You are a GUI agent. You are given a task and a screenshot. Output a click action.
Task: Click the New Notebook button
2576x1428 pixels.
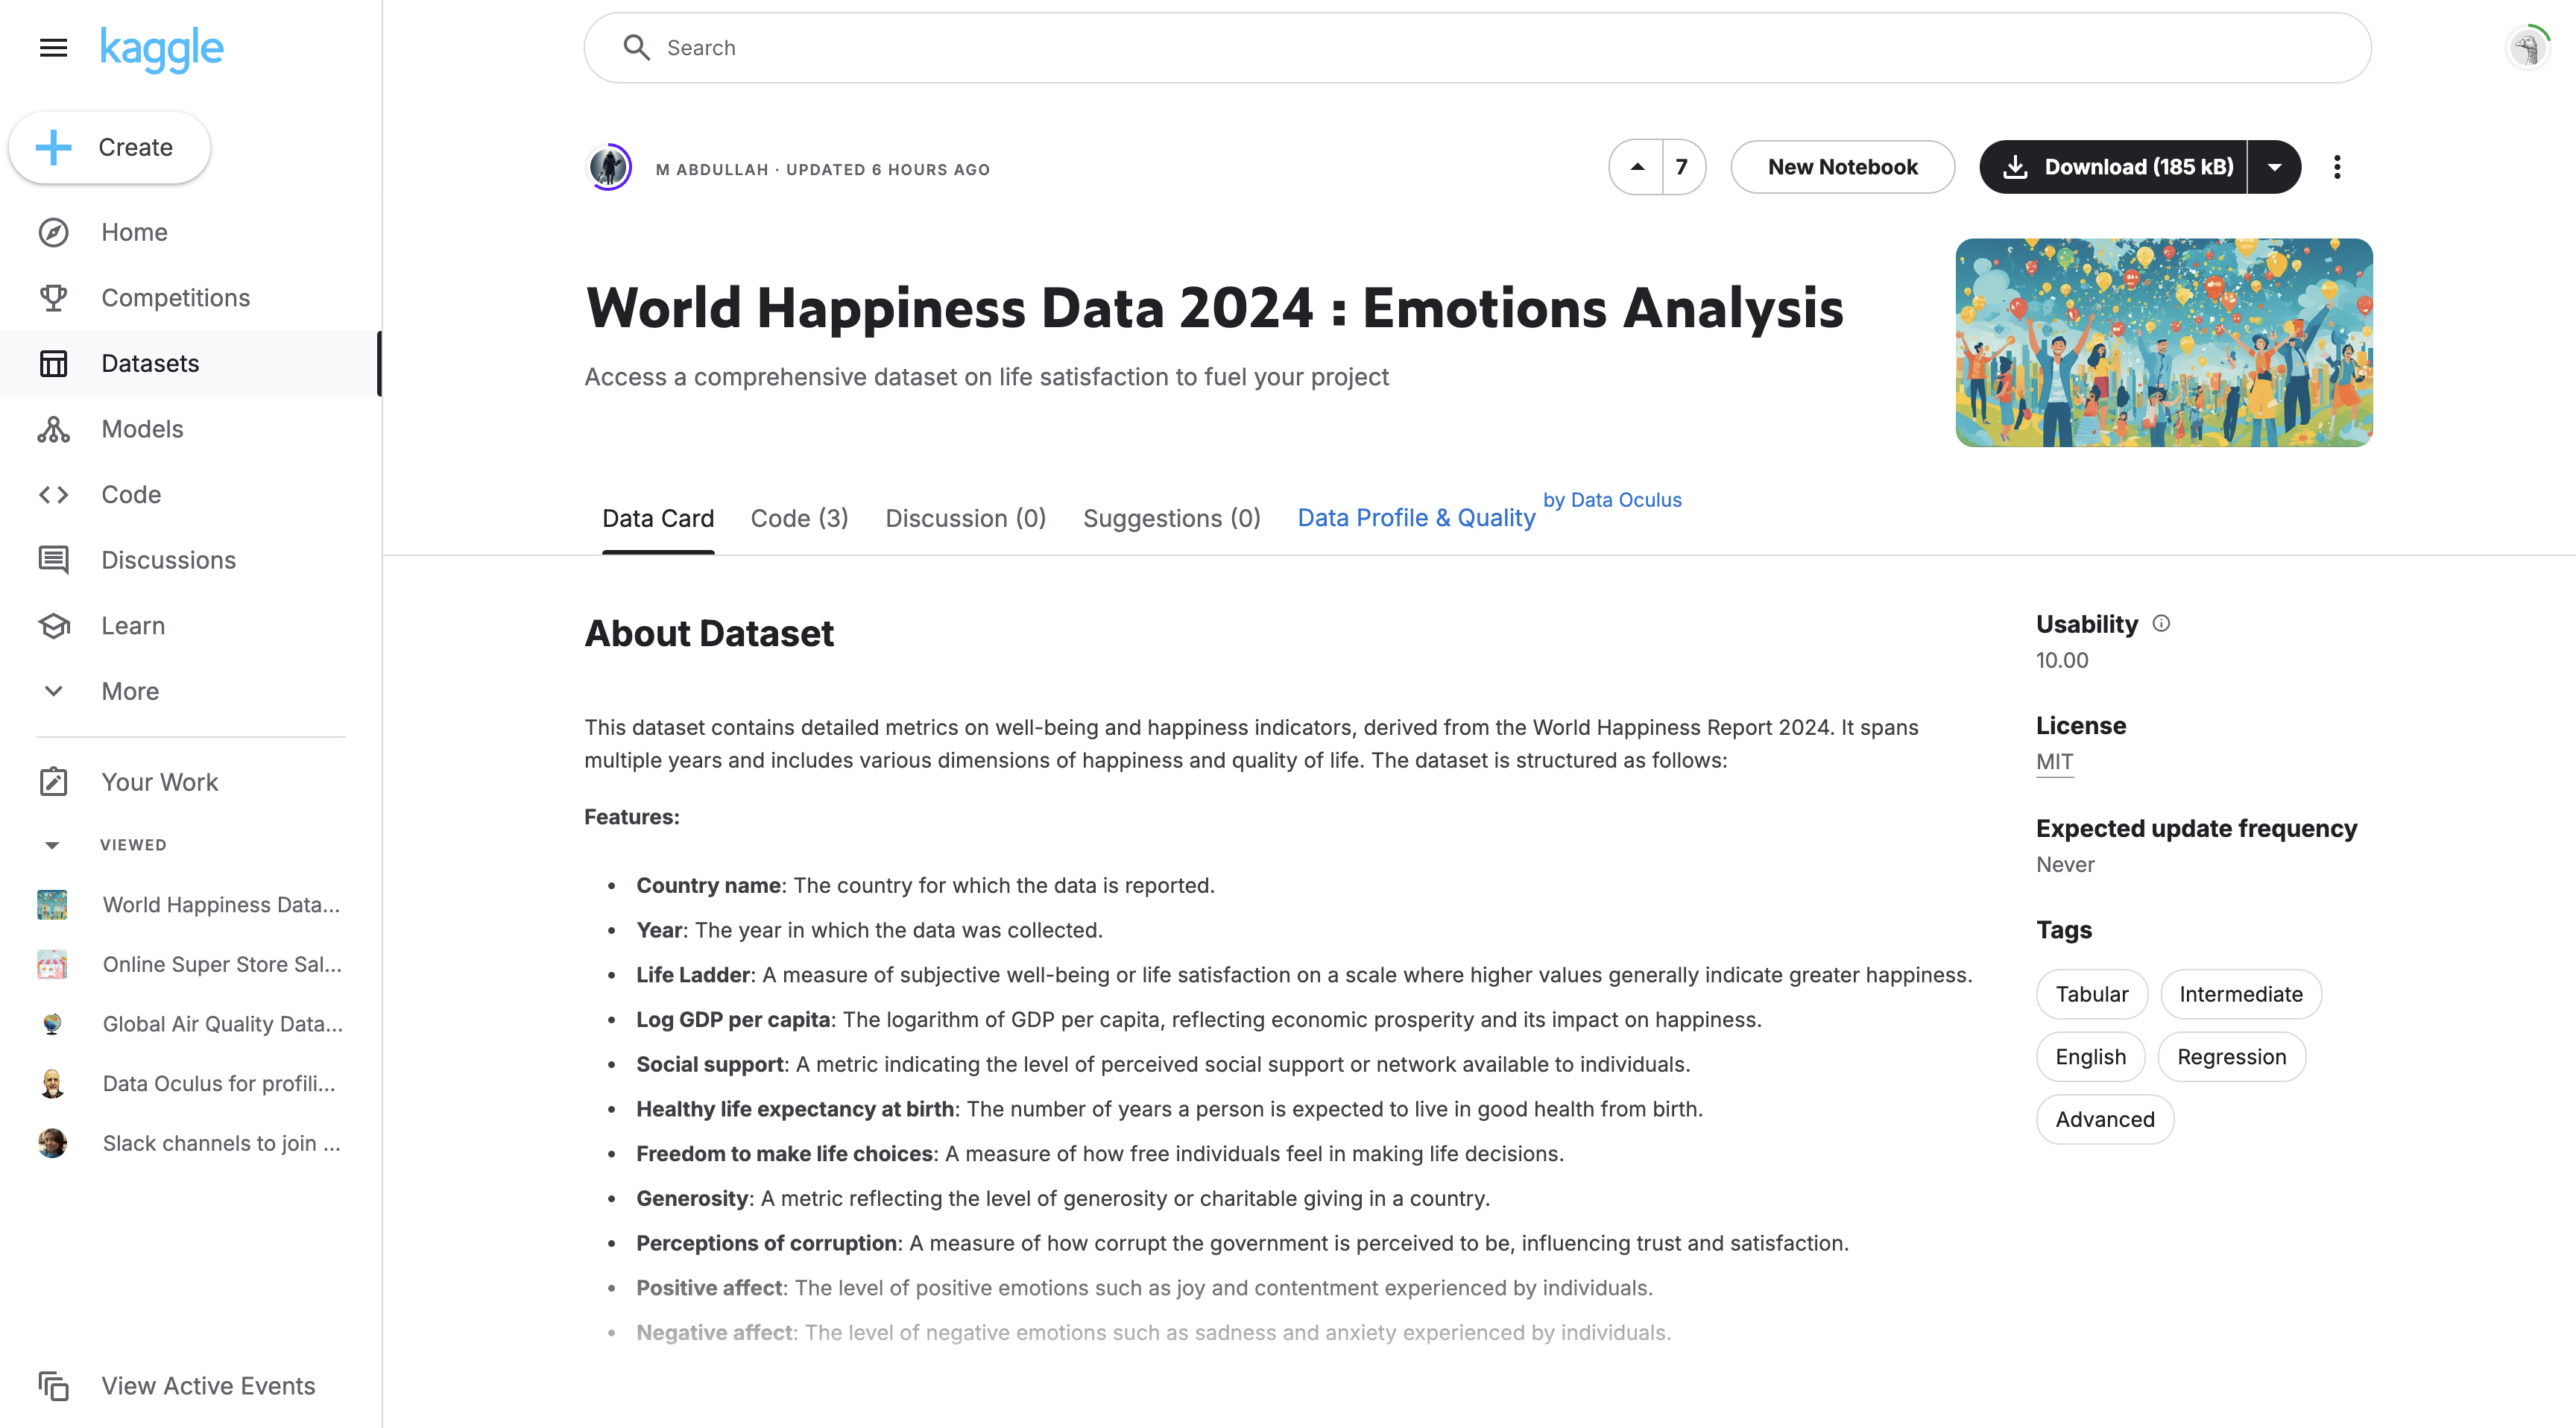click(x=1842, y=167)
